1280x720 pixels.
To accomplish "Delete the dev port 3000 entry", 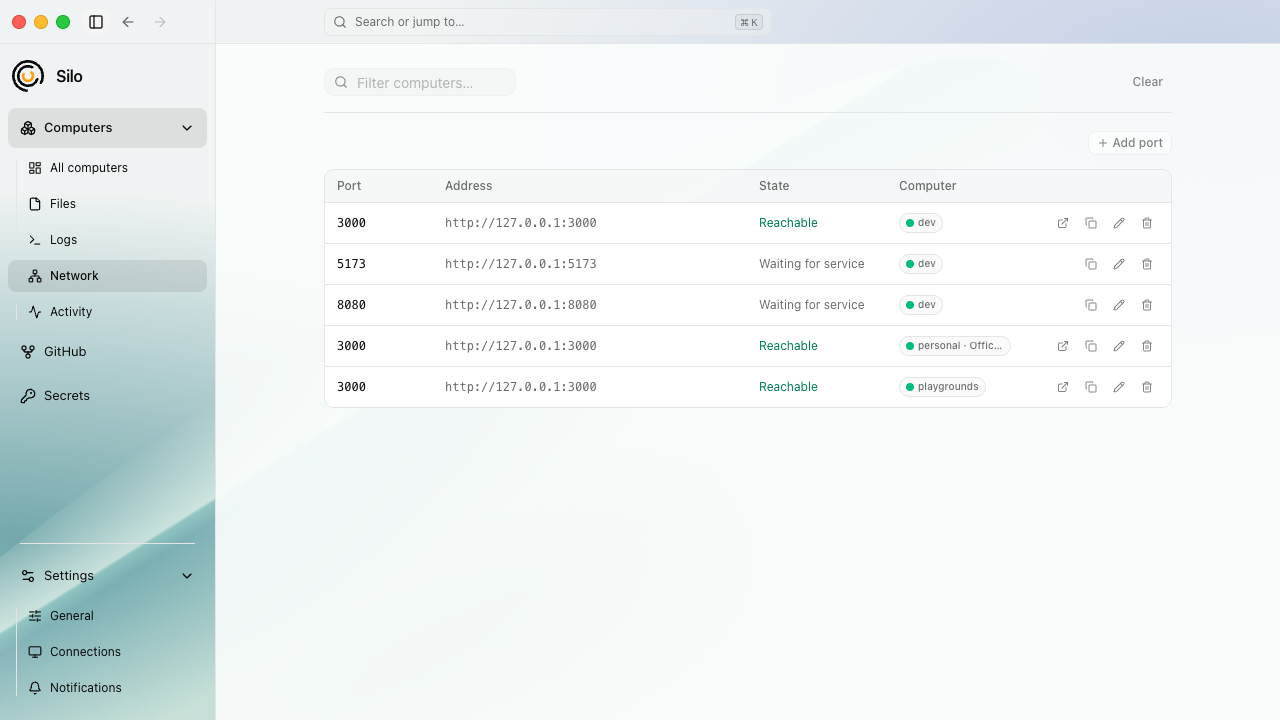I will click(1147, 223).
